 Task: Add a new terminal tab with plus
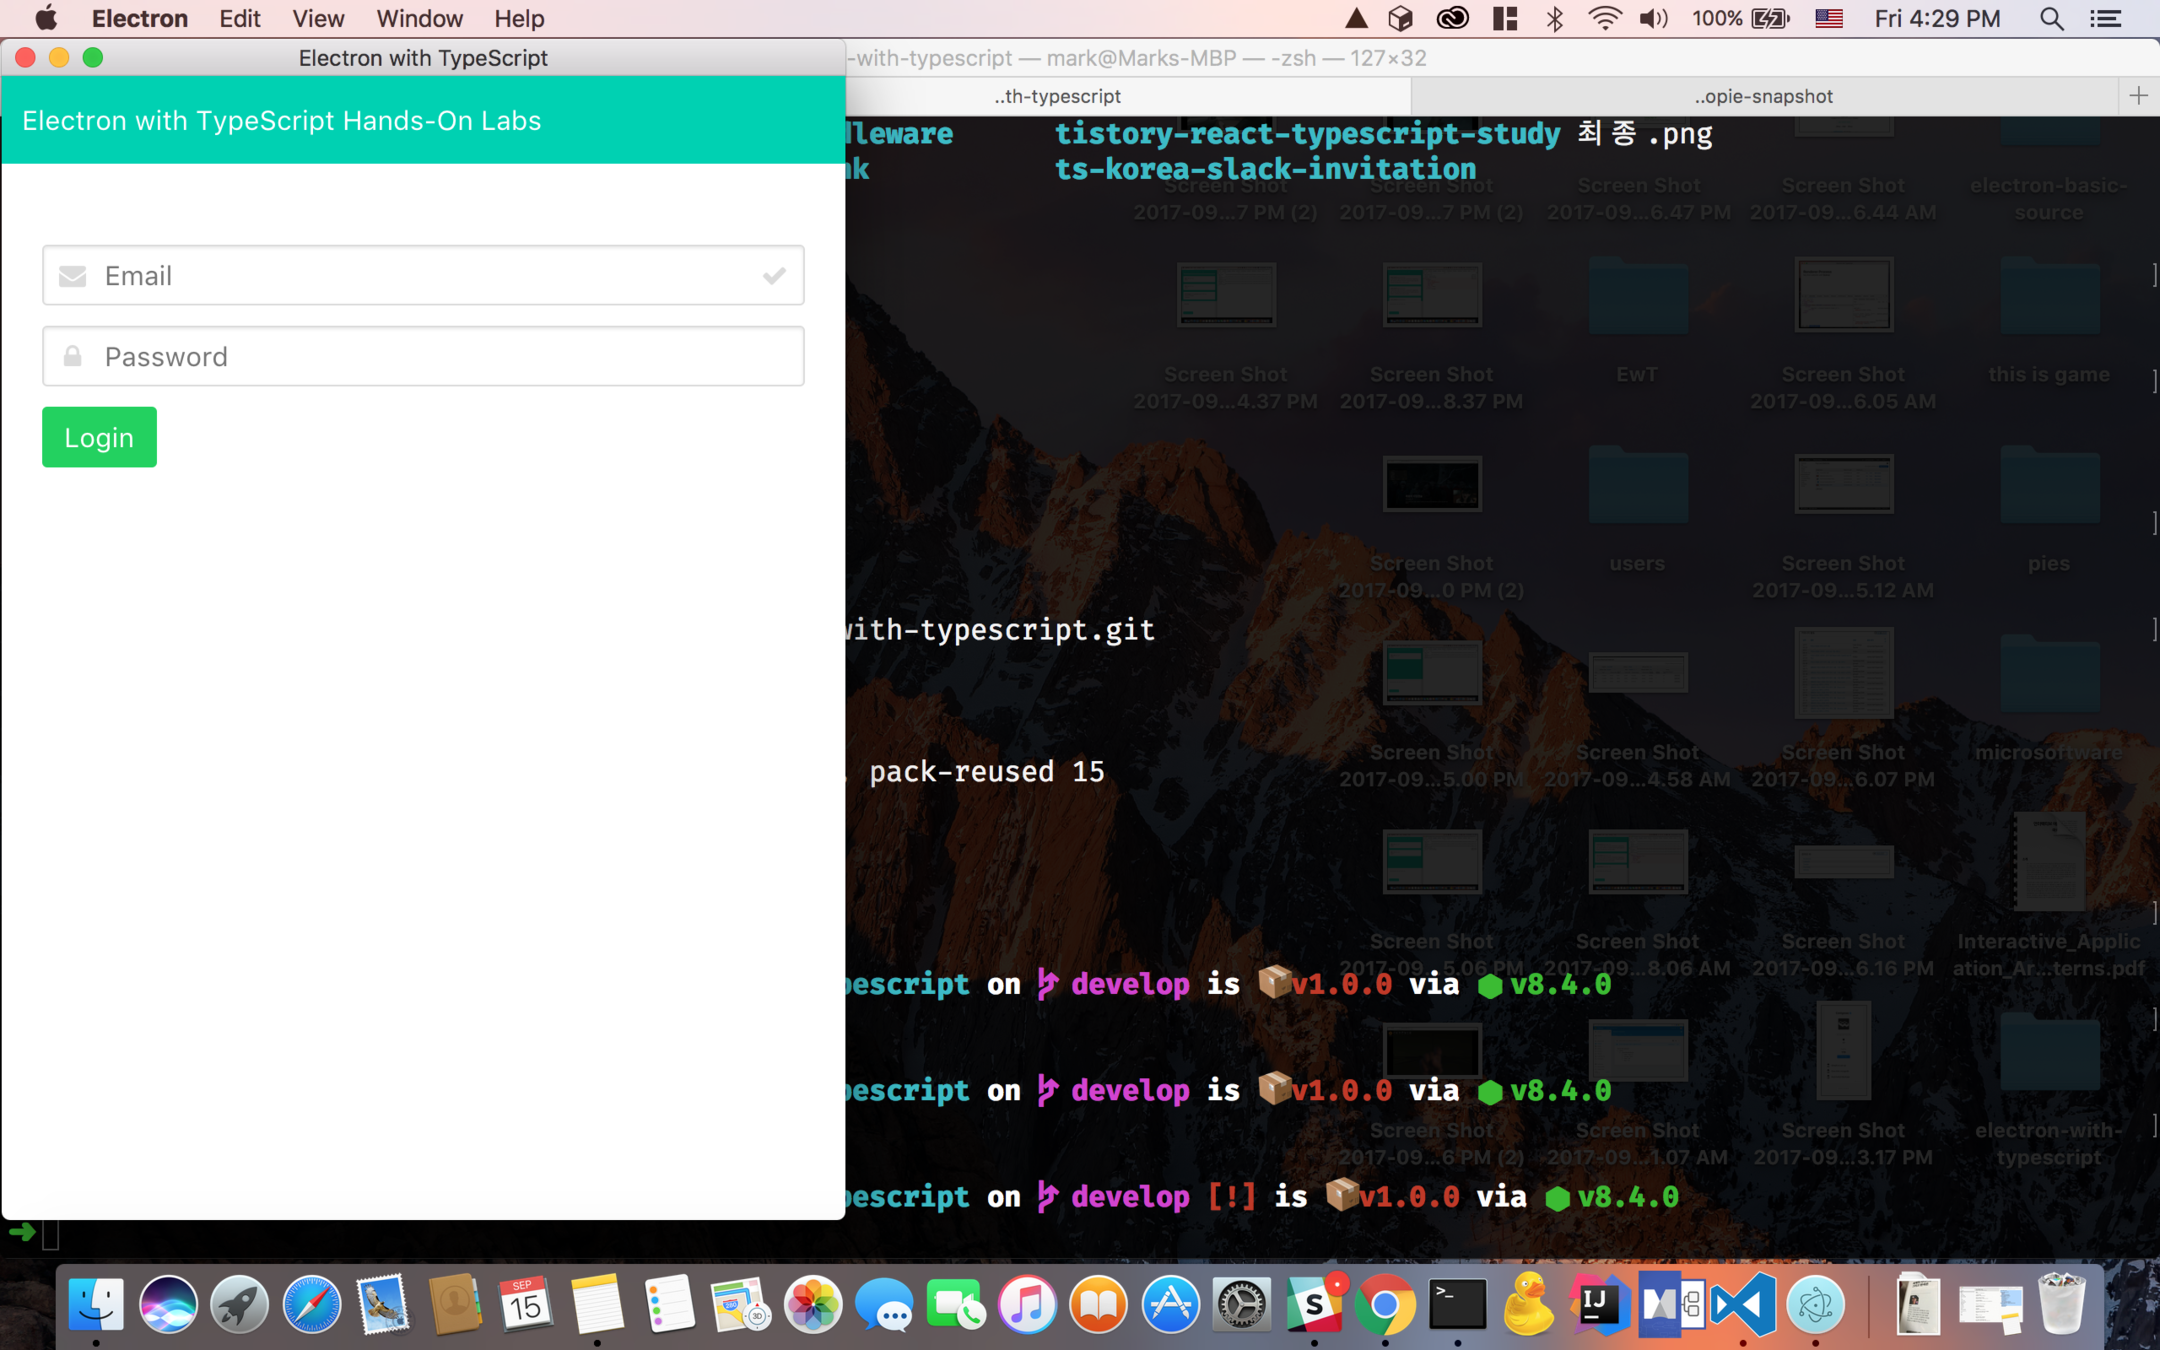pyautogui.click(x=2138, y=96)
